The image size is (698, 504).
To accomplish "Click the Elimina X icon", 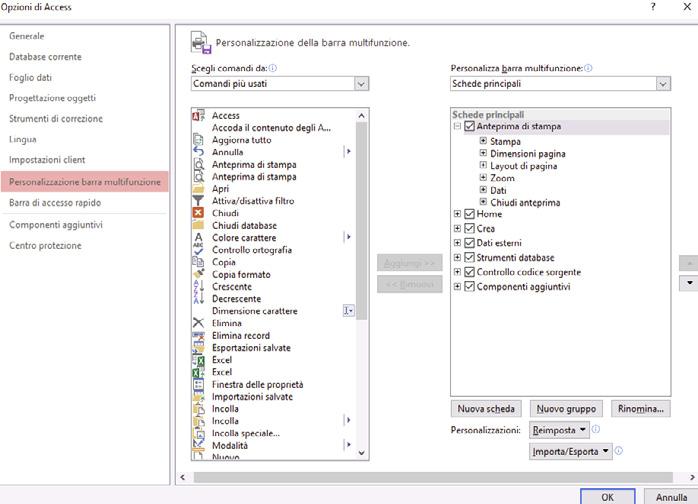I will click(198, 323).
